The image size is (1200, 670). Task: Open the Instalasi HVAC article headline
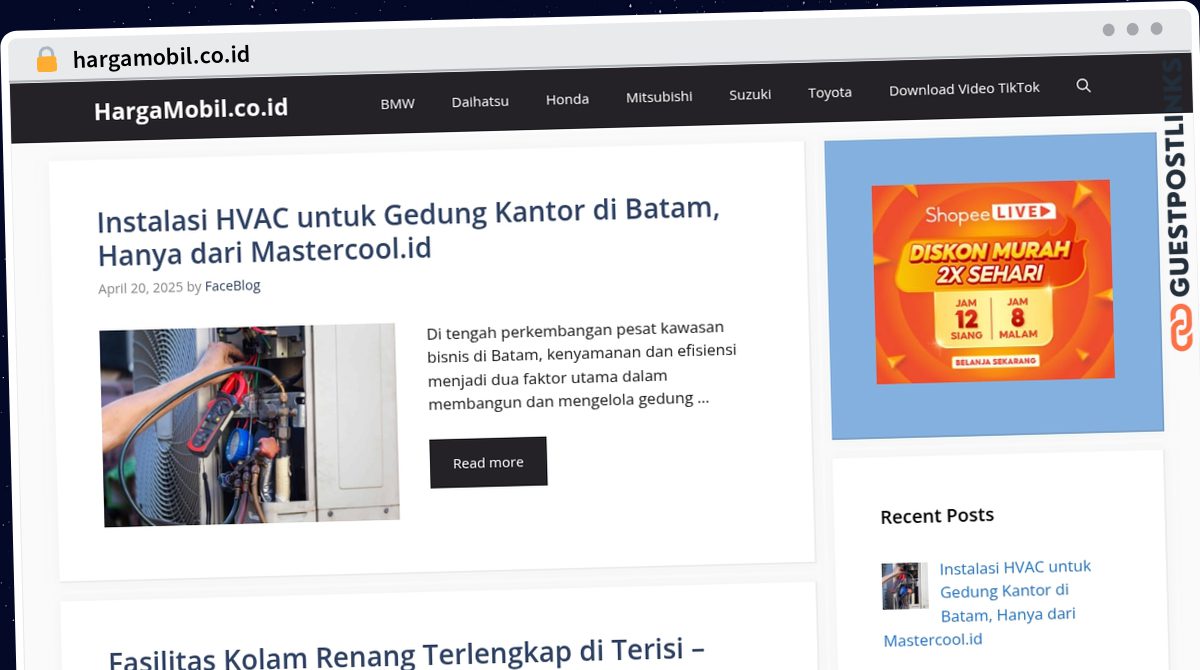click(409, 231)
